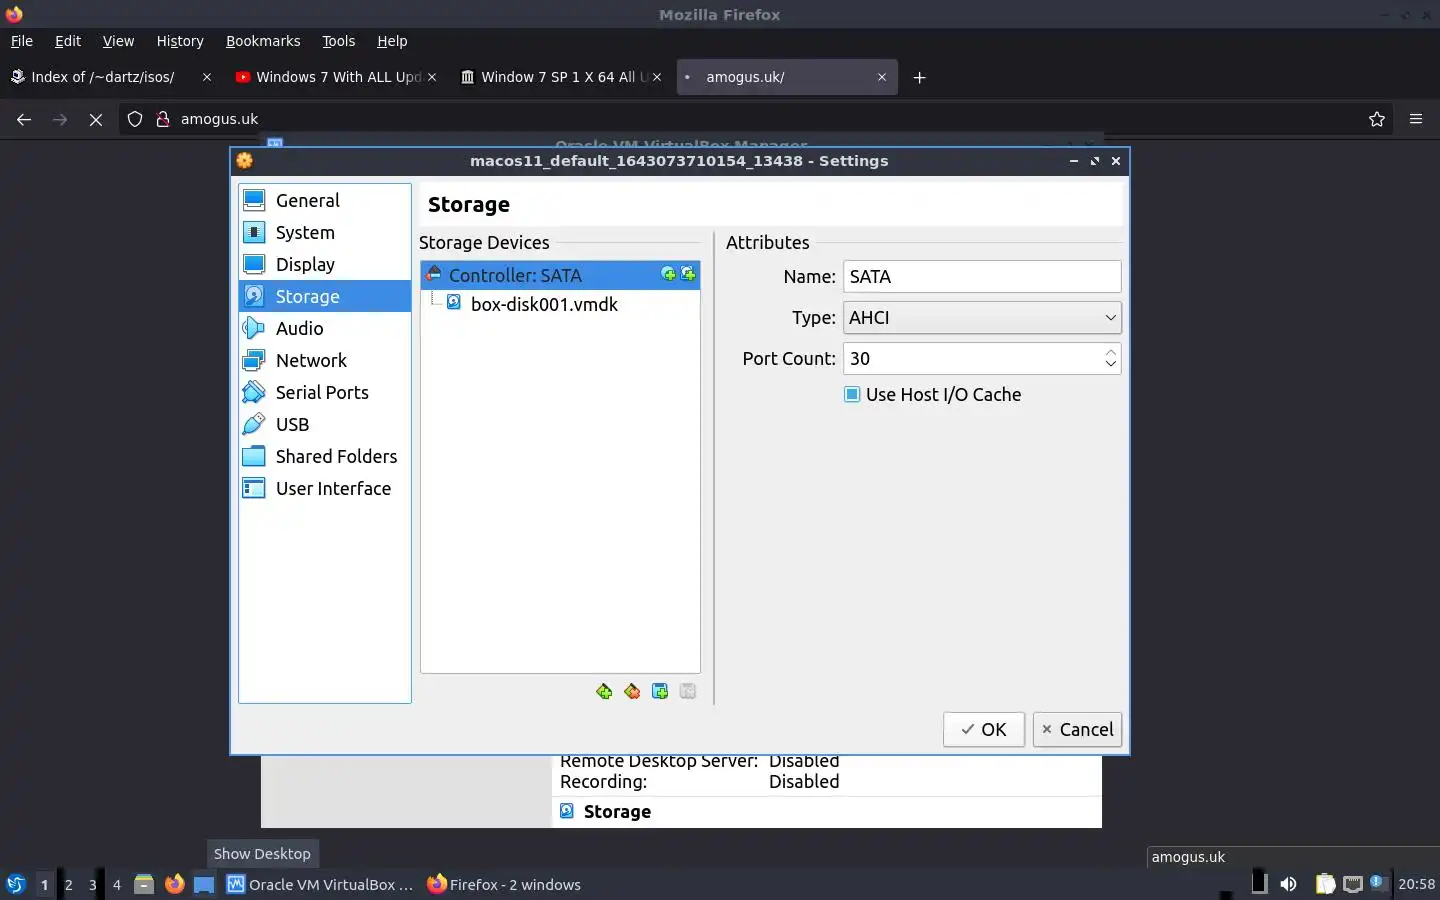This screenshot has height=900, width=1440.
Task: Open the Firefox Tools menu
Action: [339, 41]
